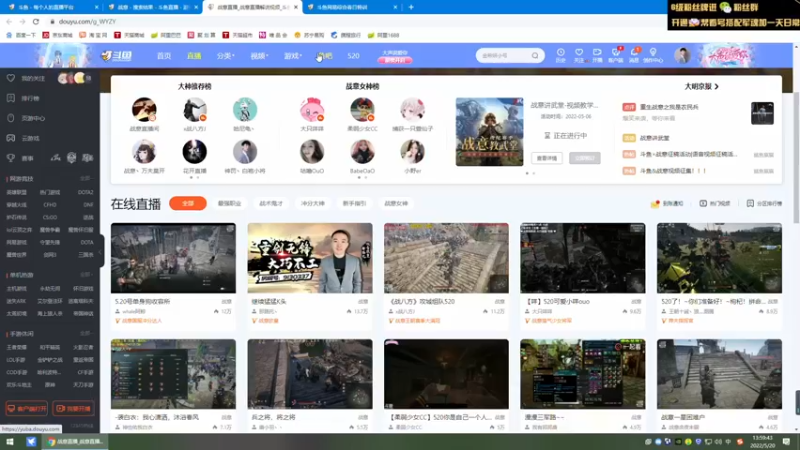Viewport: 800px width, 450px height.
Task: Open the ranking list icon in sidebar
Action: tap(11, 98)
